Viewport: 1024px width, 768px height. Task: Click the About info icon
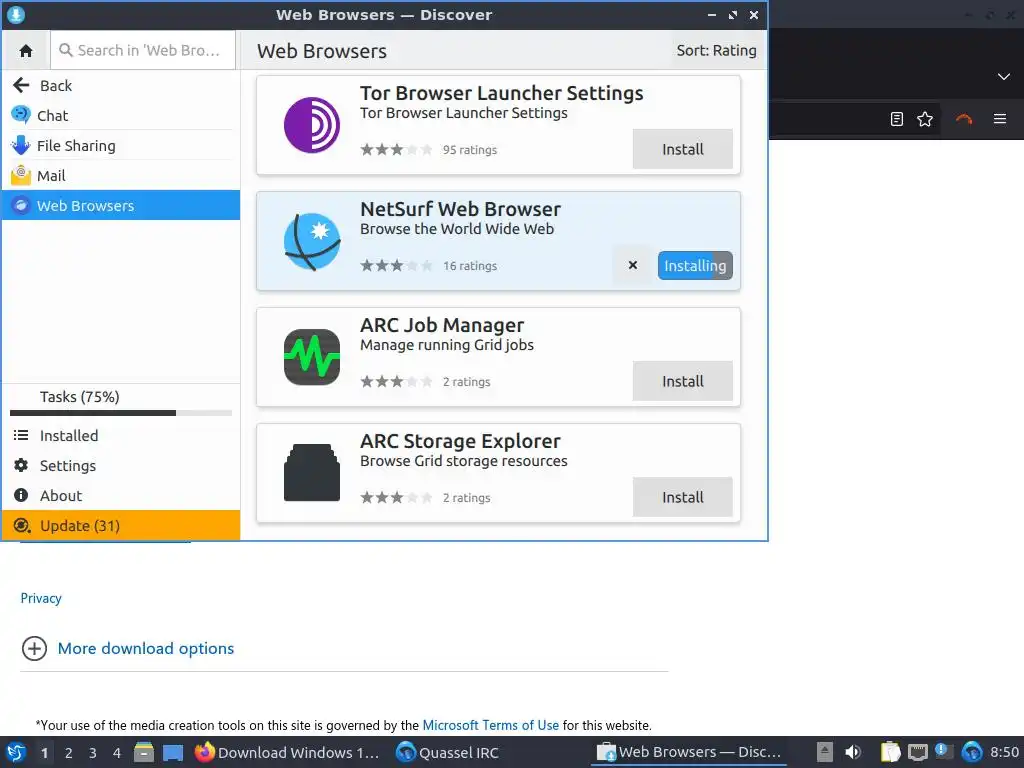point(21,495)
